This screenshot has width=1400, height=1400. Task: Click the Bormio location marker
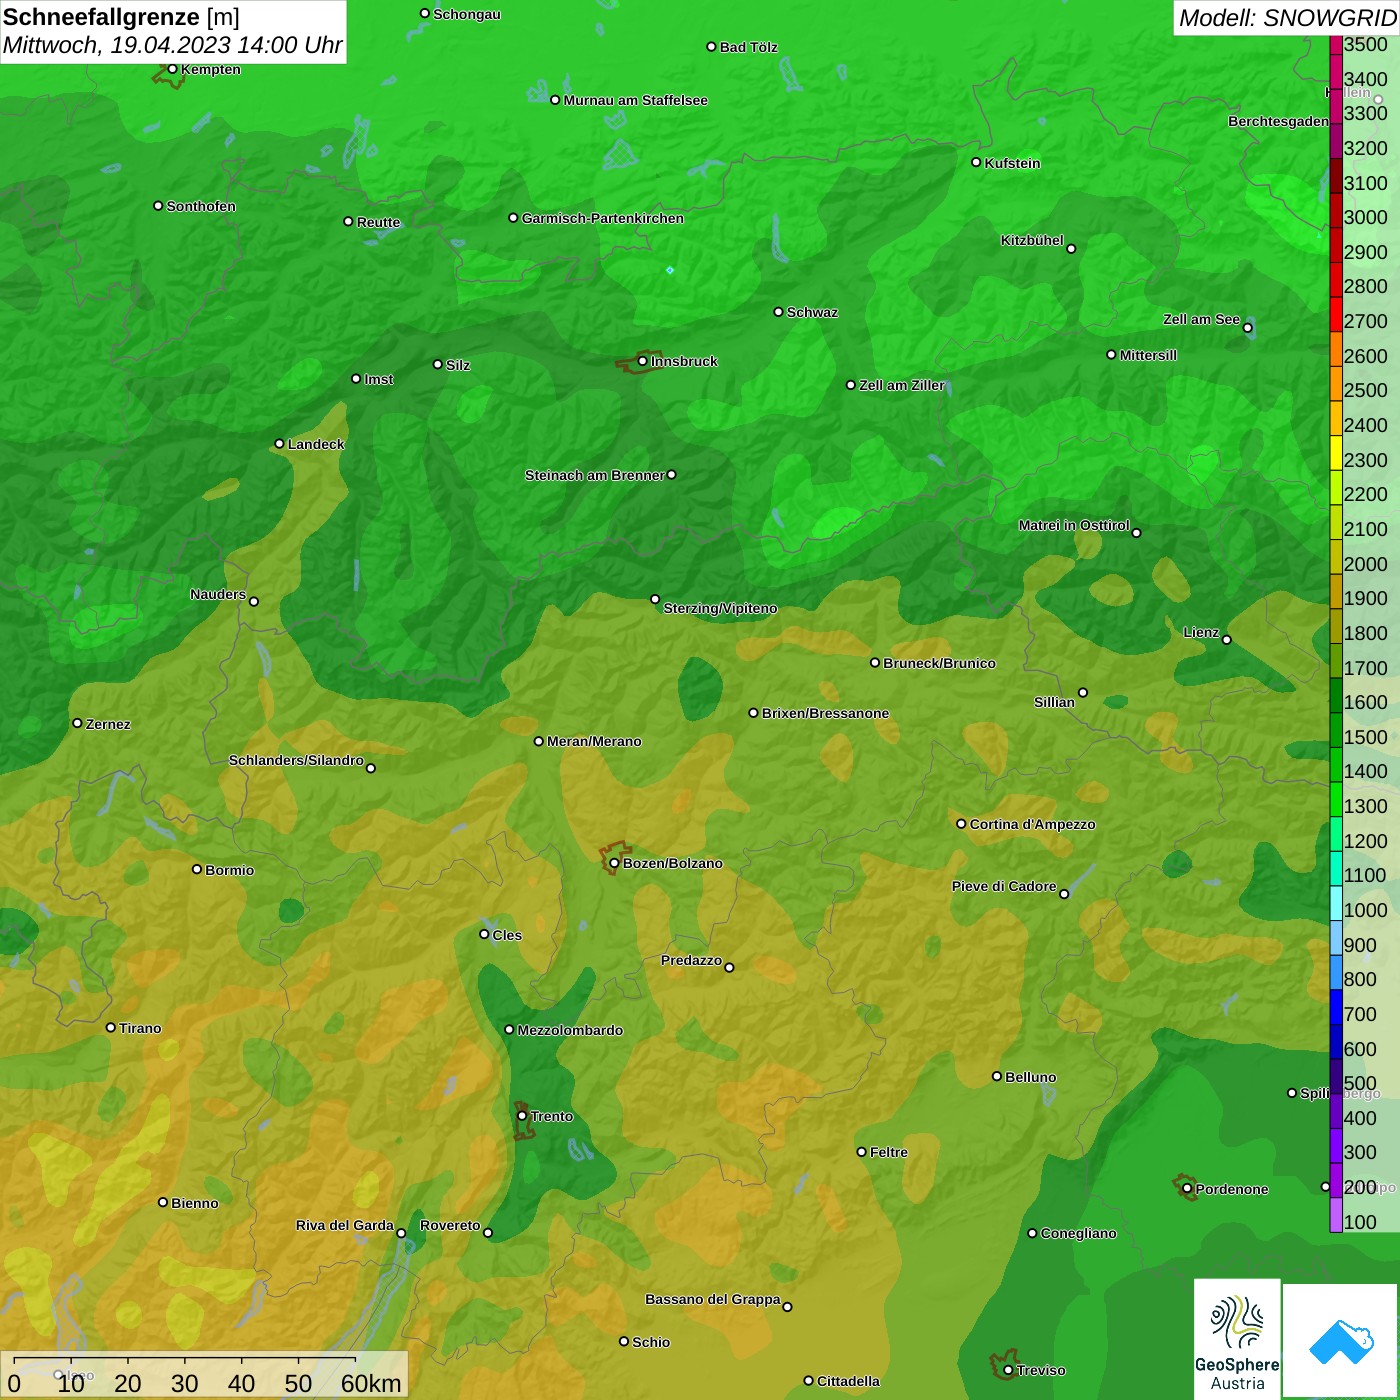click(197, 869)
